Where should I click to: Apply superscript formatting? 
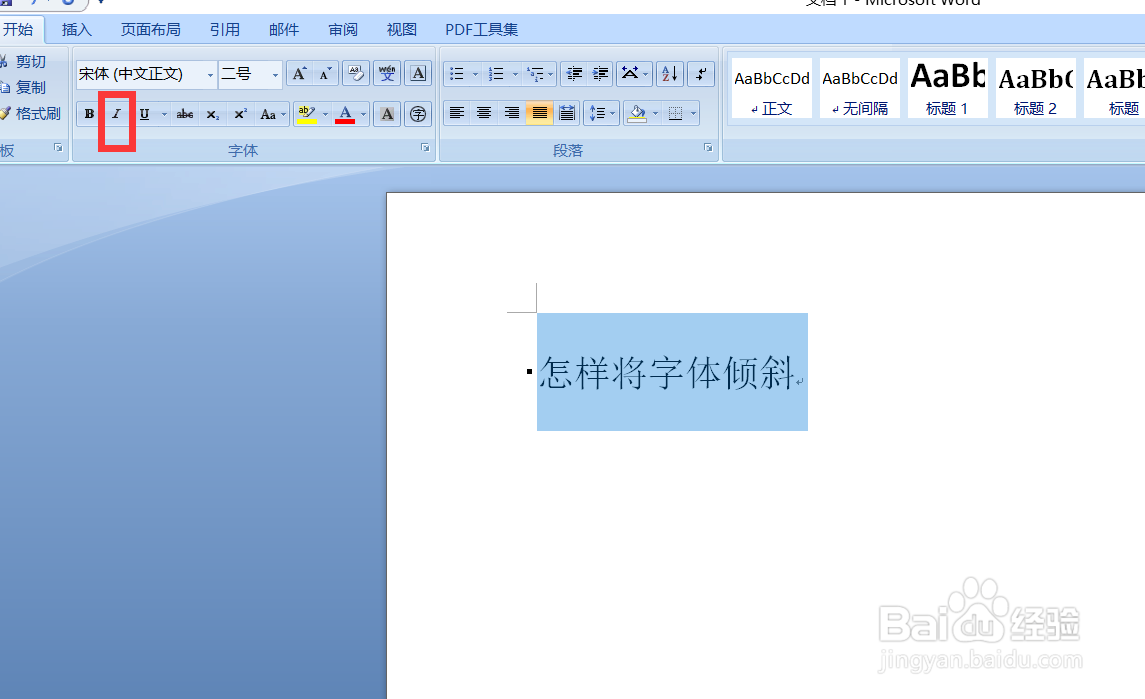pos(239,114)
